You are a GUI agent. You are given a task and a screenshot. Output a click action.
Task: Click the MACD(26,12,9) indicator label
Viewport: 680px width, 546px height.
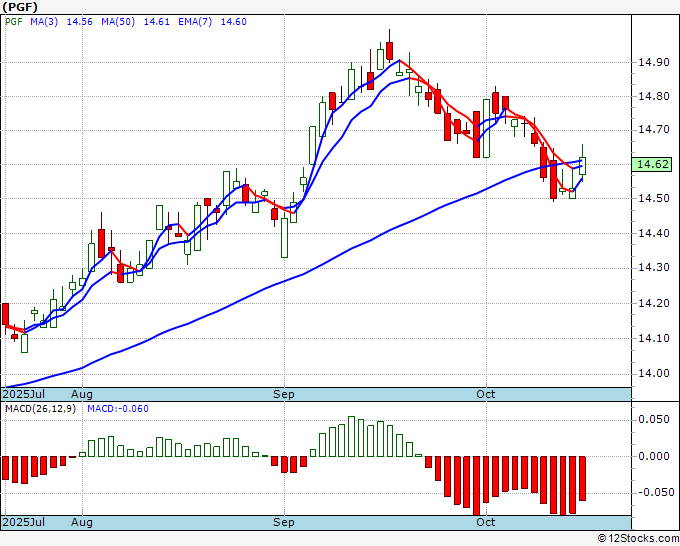(x=40, y=409)
